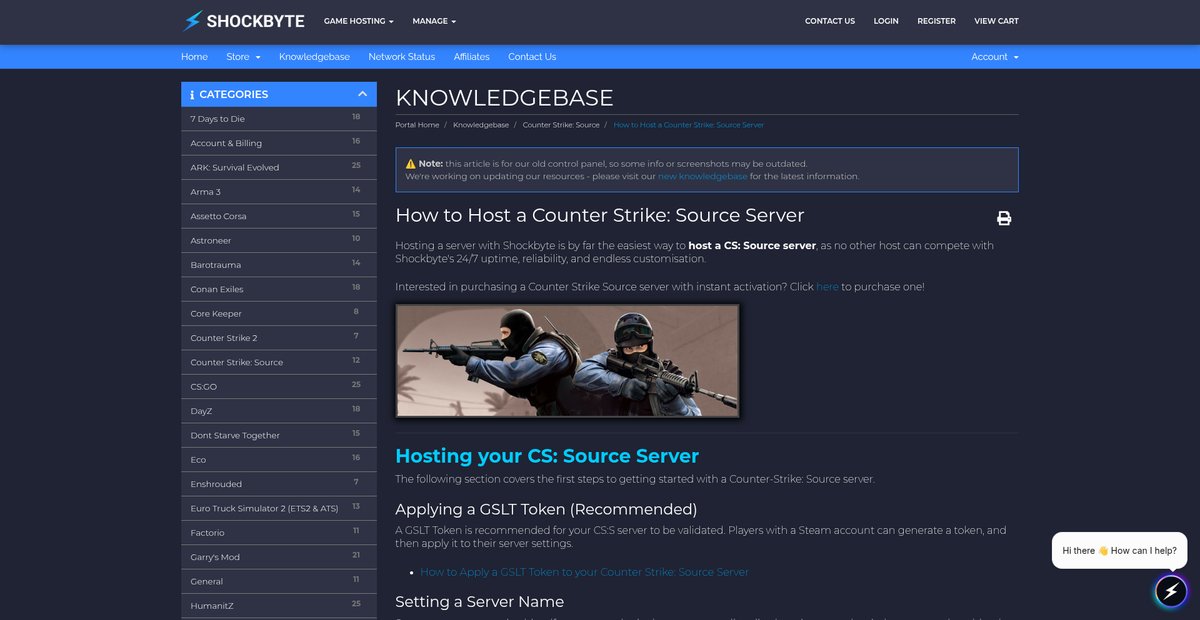Open the new knowledgebase link
This screenshot has height=620, width=1200.
702,176
